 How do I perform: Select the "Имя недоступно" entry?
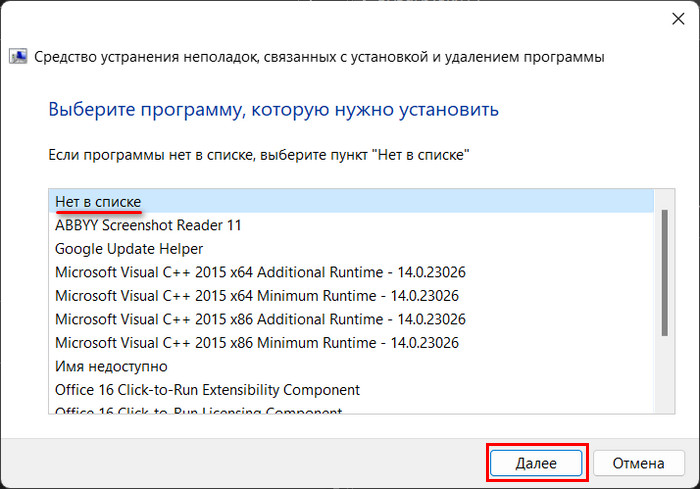(x=351, y=366)
